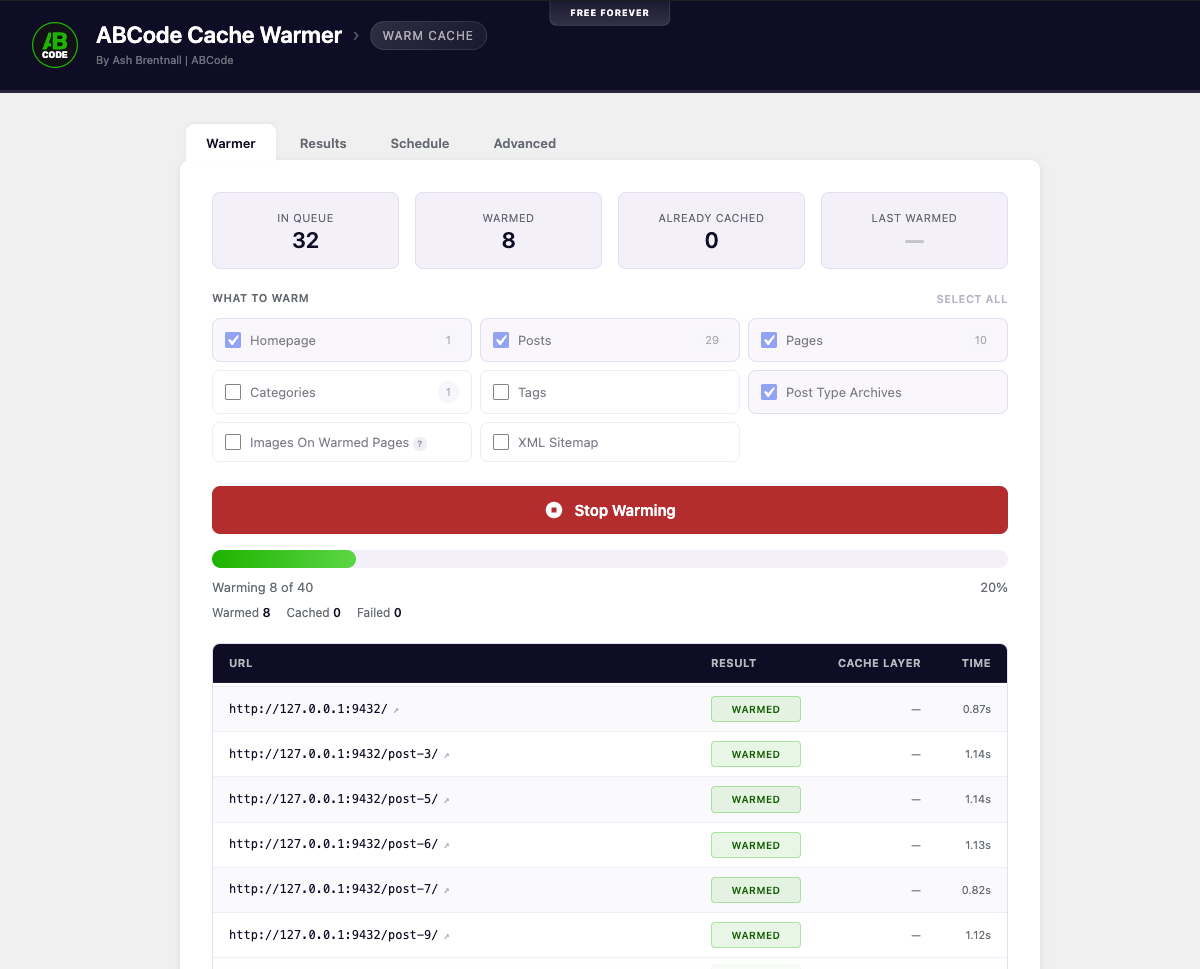The height and width of the screenshot is (969, 1200).
Task: Click the WARM CACHE breadcrumb pill
Action: (428, 36)
